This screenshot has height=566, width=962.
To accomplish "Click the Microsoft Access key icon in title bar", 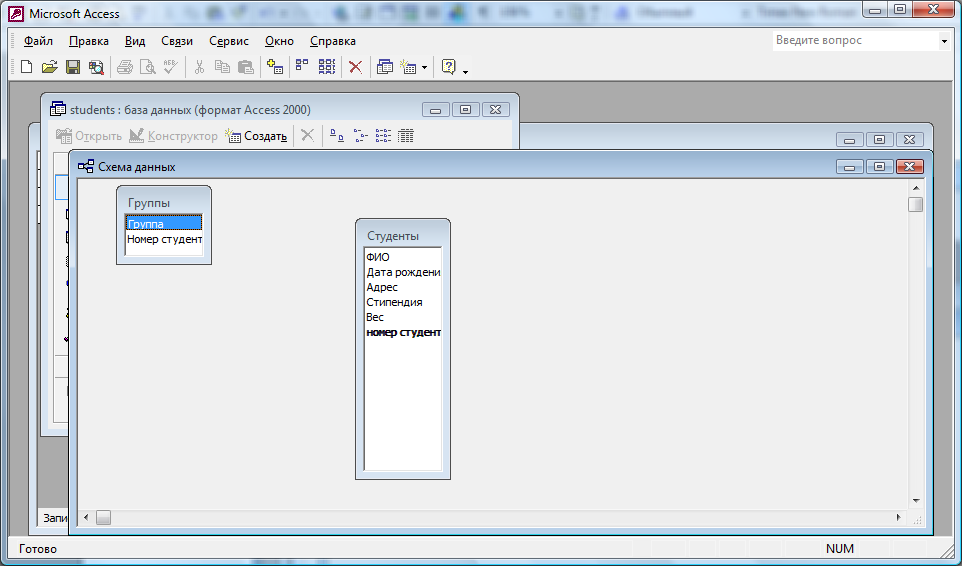I will click(x=17, y=13).
